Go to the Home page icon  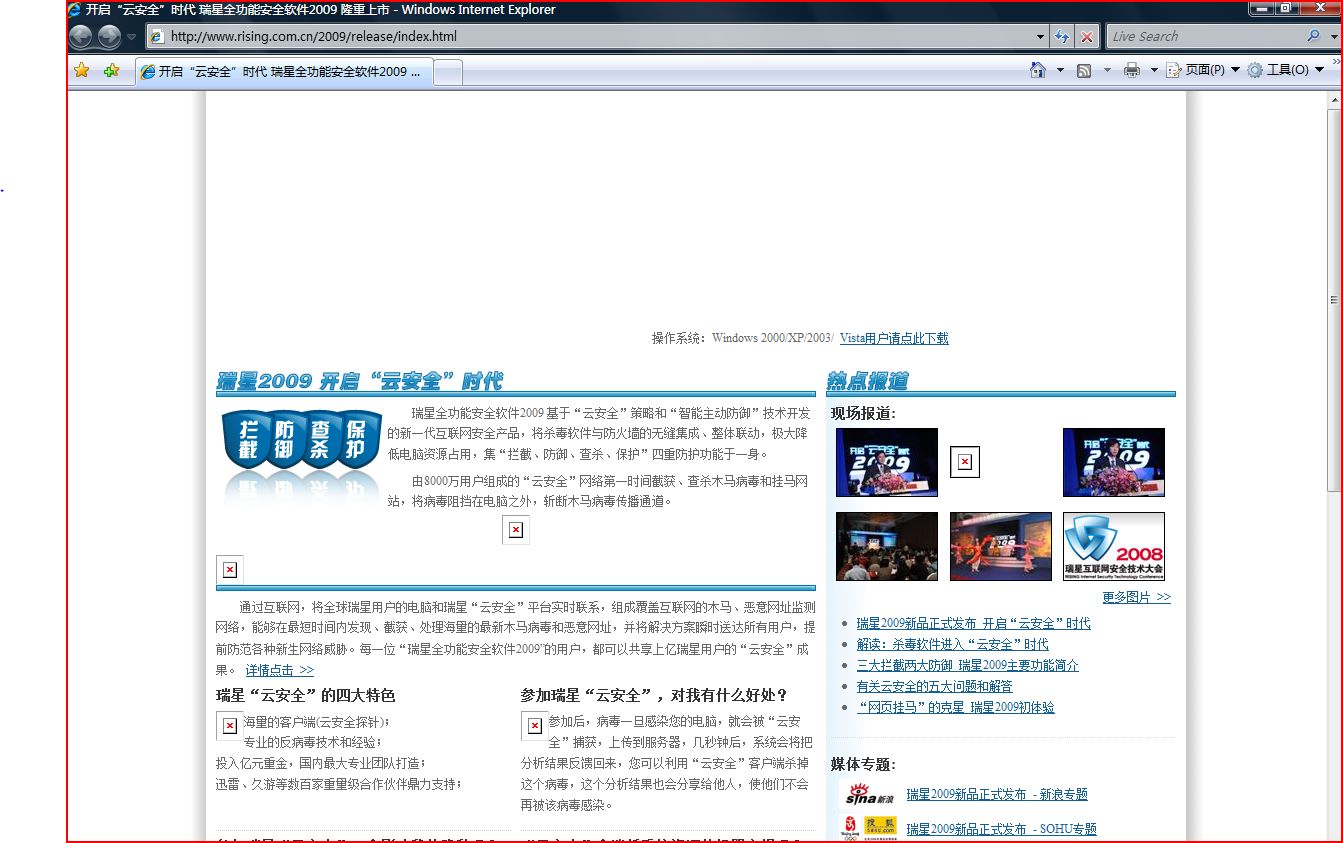pos(1038,70)
